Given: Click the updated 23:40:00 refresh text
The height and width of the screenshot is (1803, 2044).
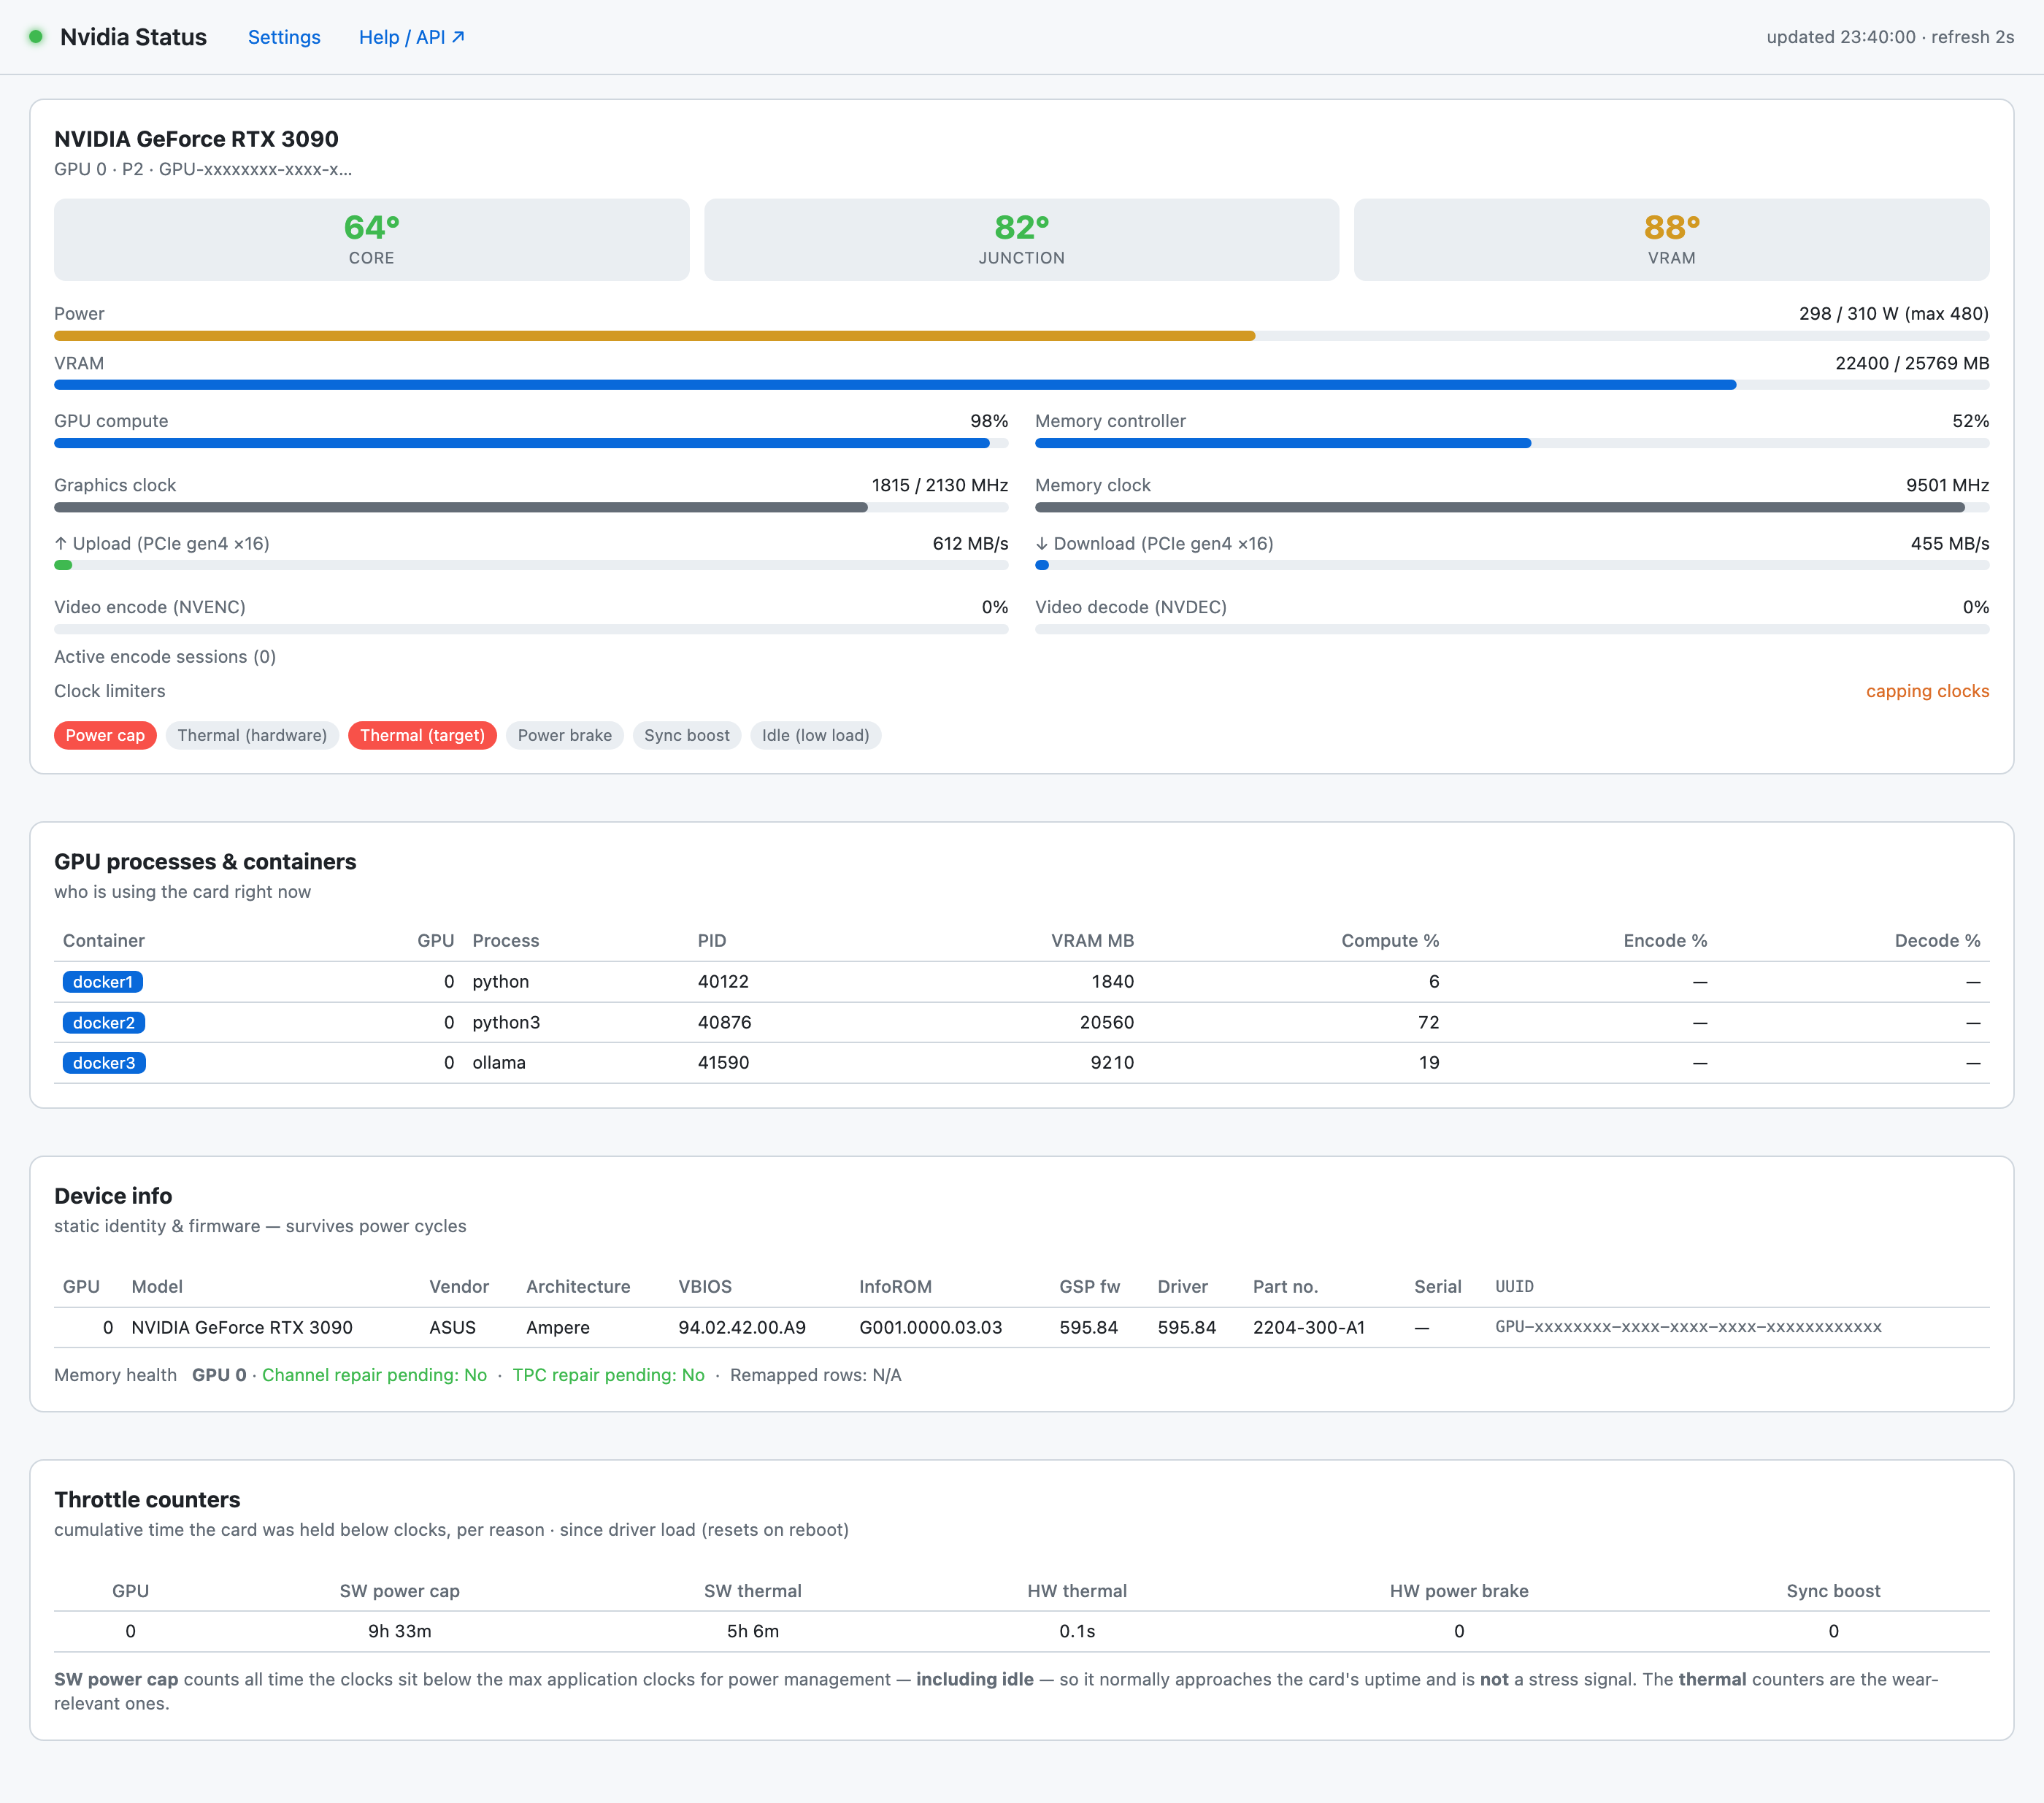Looking at the screenshot, I should pos(1889,37).
